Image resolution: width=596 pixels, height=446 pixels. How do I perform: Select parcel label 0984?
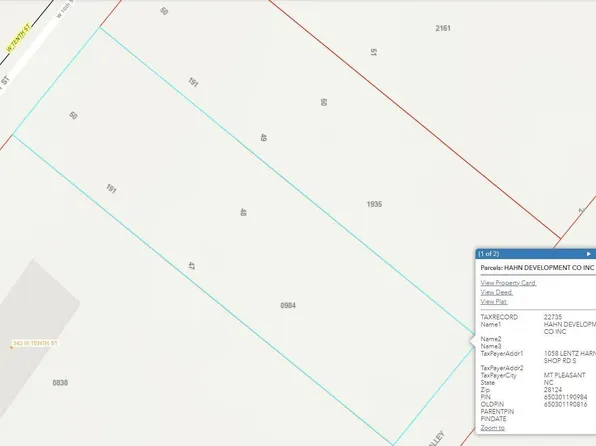click(x=288, y=305)
